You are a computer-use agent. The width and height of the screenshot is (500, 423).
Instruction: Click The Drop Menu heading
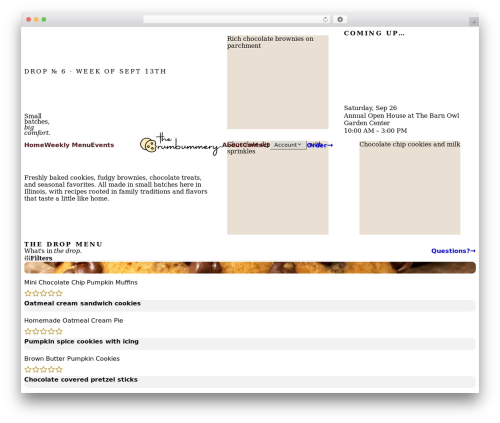[63, 244]
